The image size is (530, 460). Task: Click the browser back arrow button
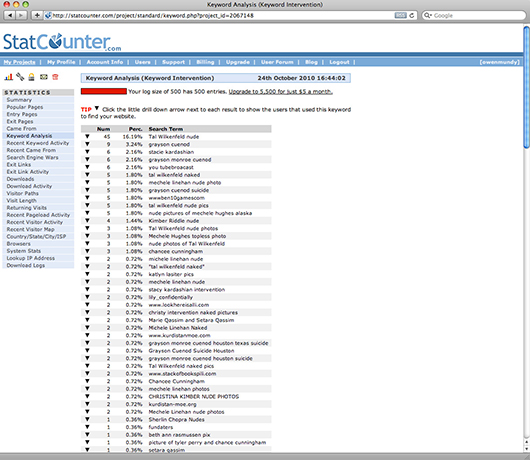point(10,15)
